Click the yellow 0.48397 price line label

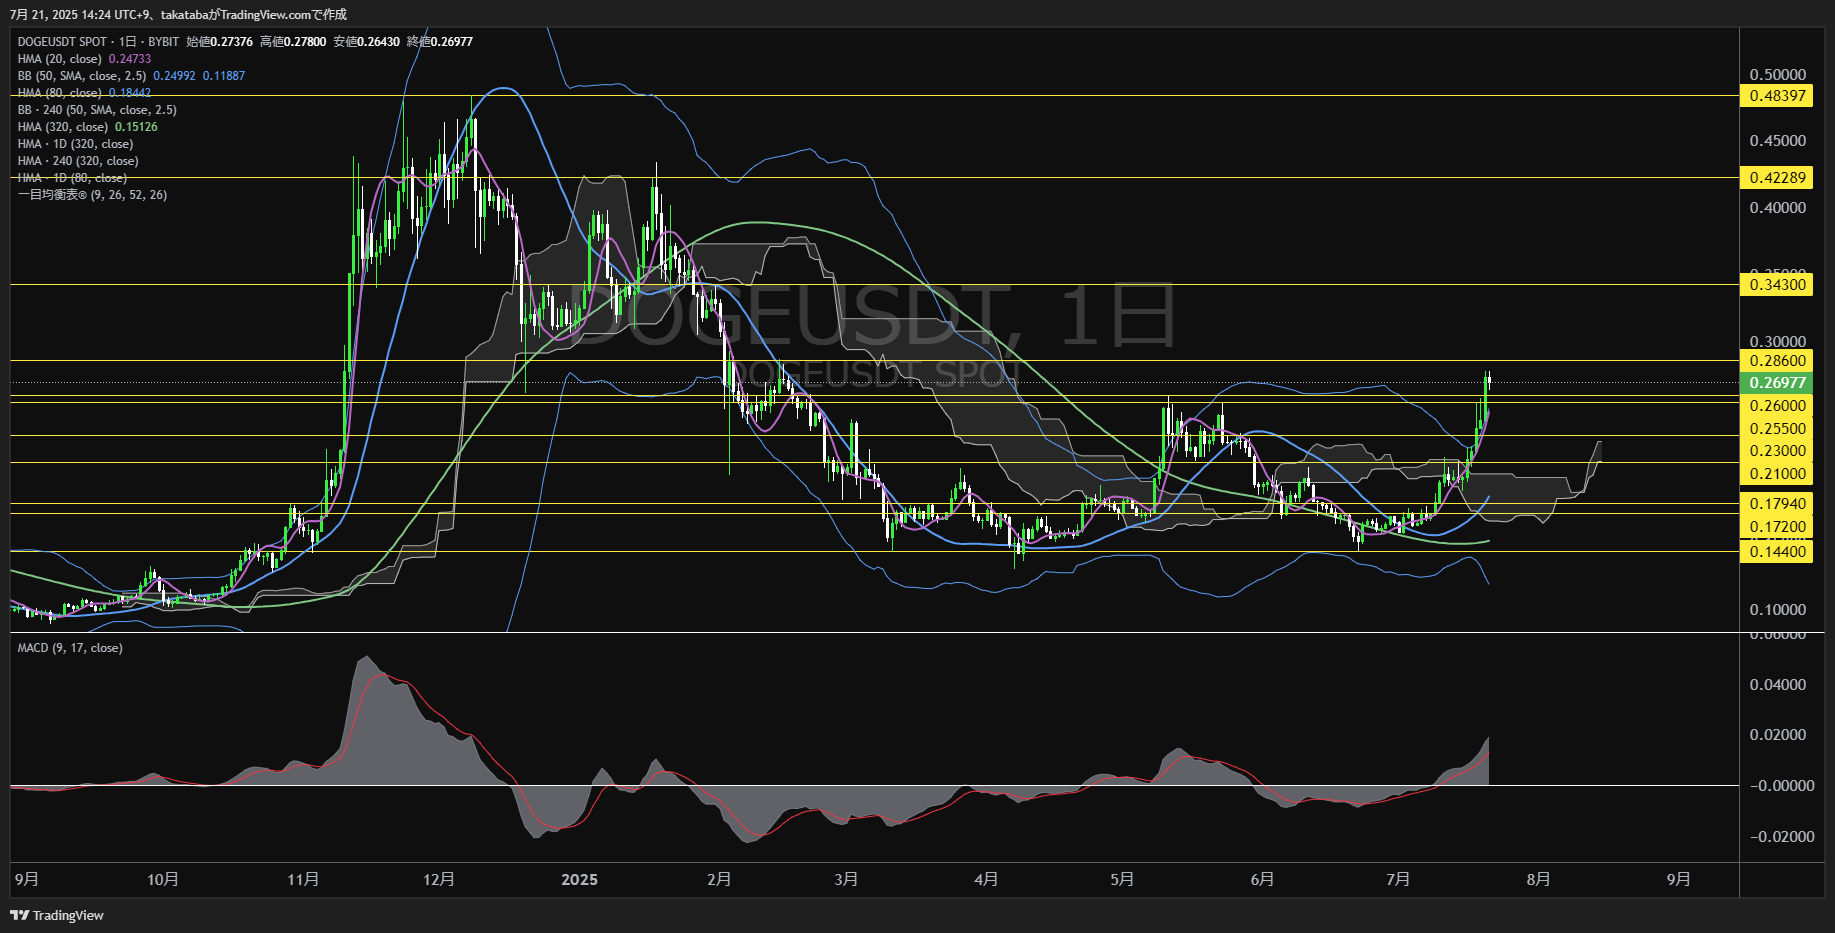point(1777,96)
